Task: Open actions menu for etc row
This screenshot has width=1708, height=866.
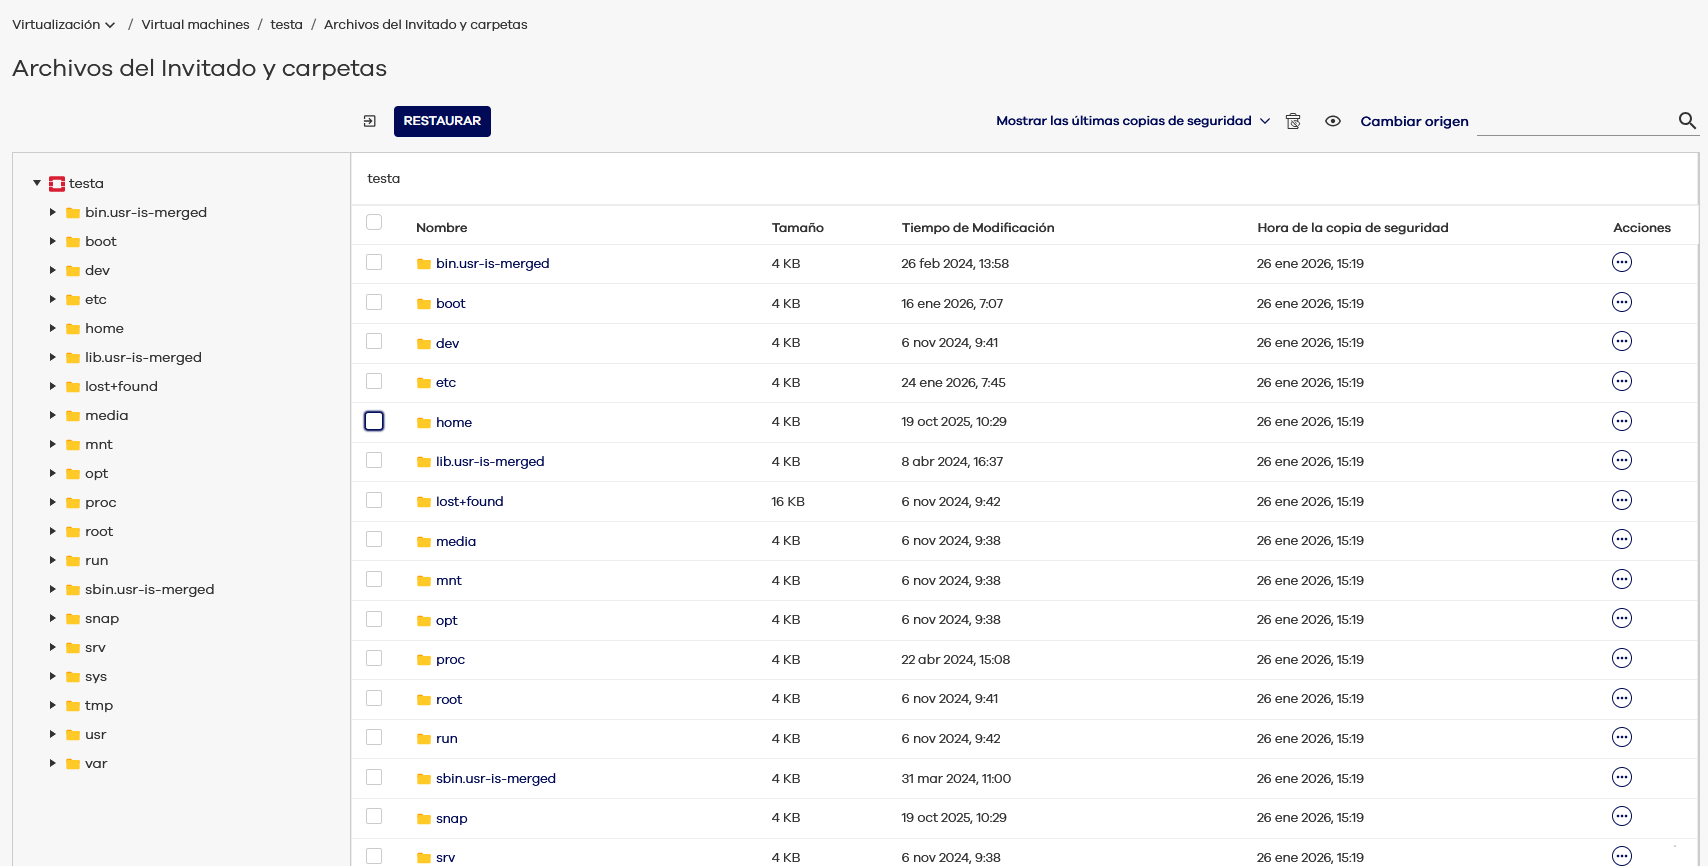Action: (x=1622, y=381)
